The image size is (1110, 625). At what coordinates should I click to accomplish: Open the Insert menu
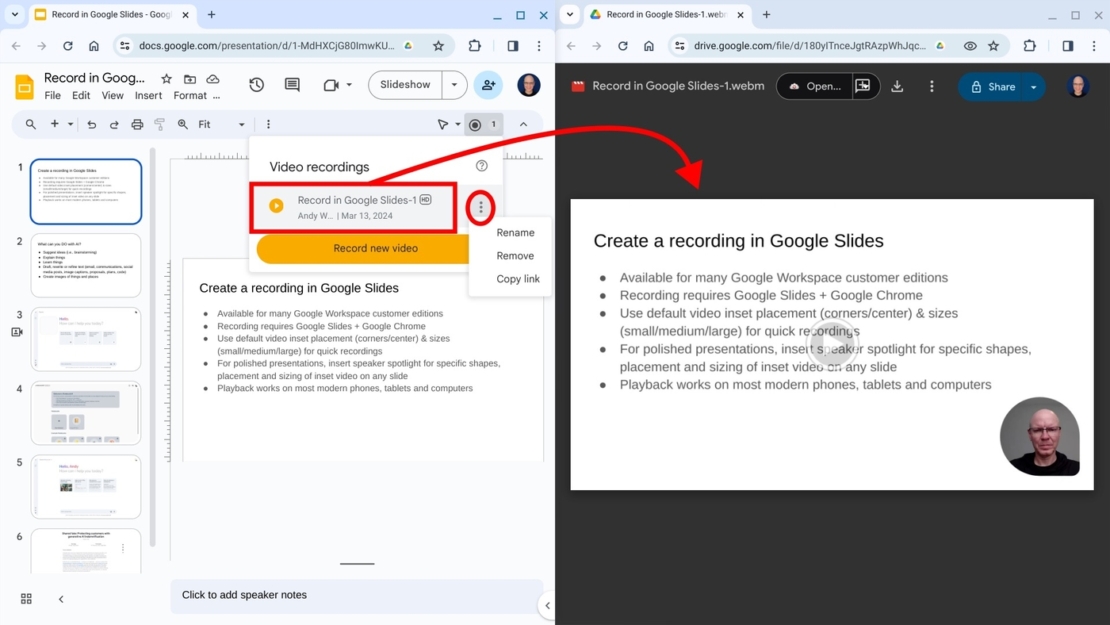148,95
